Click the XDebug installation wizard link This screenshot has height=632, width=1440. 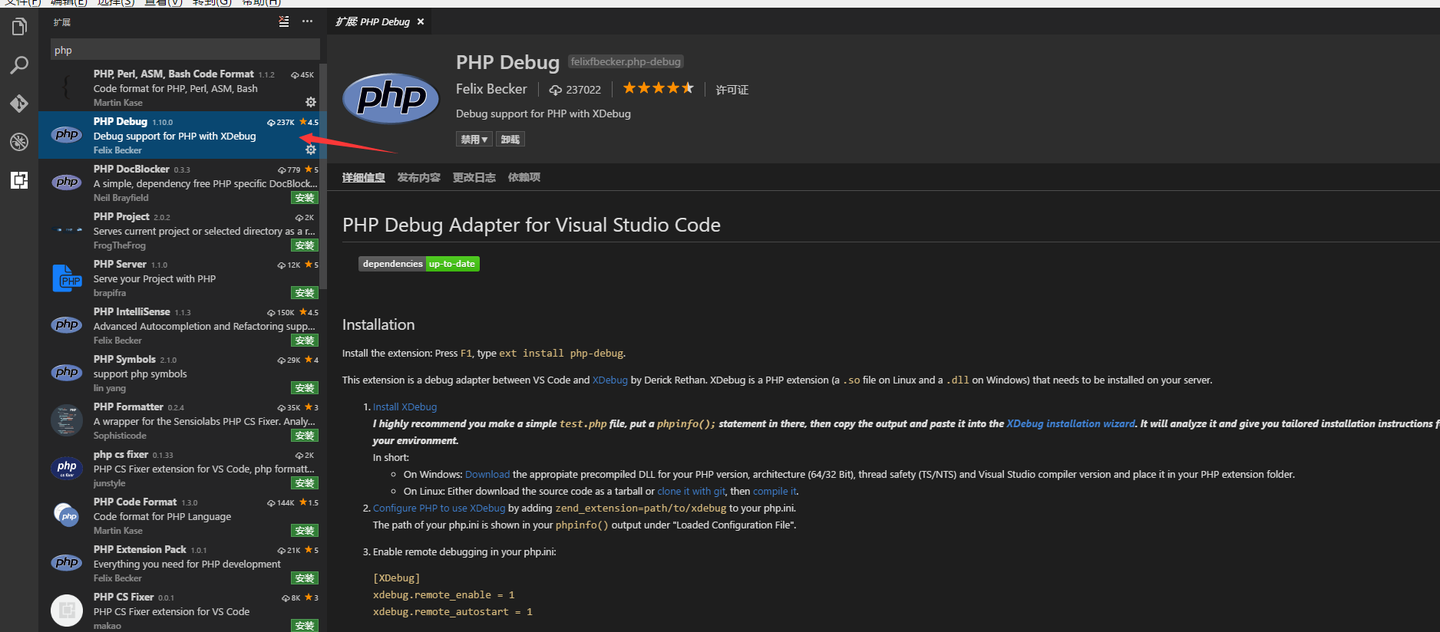[x=1070, y=423]
